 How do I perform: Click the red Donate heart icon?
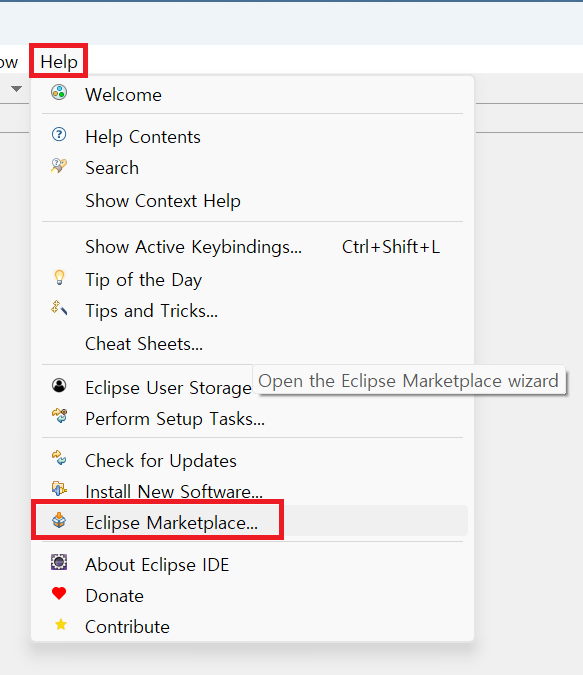(x=59, y=594)
